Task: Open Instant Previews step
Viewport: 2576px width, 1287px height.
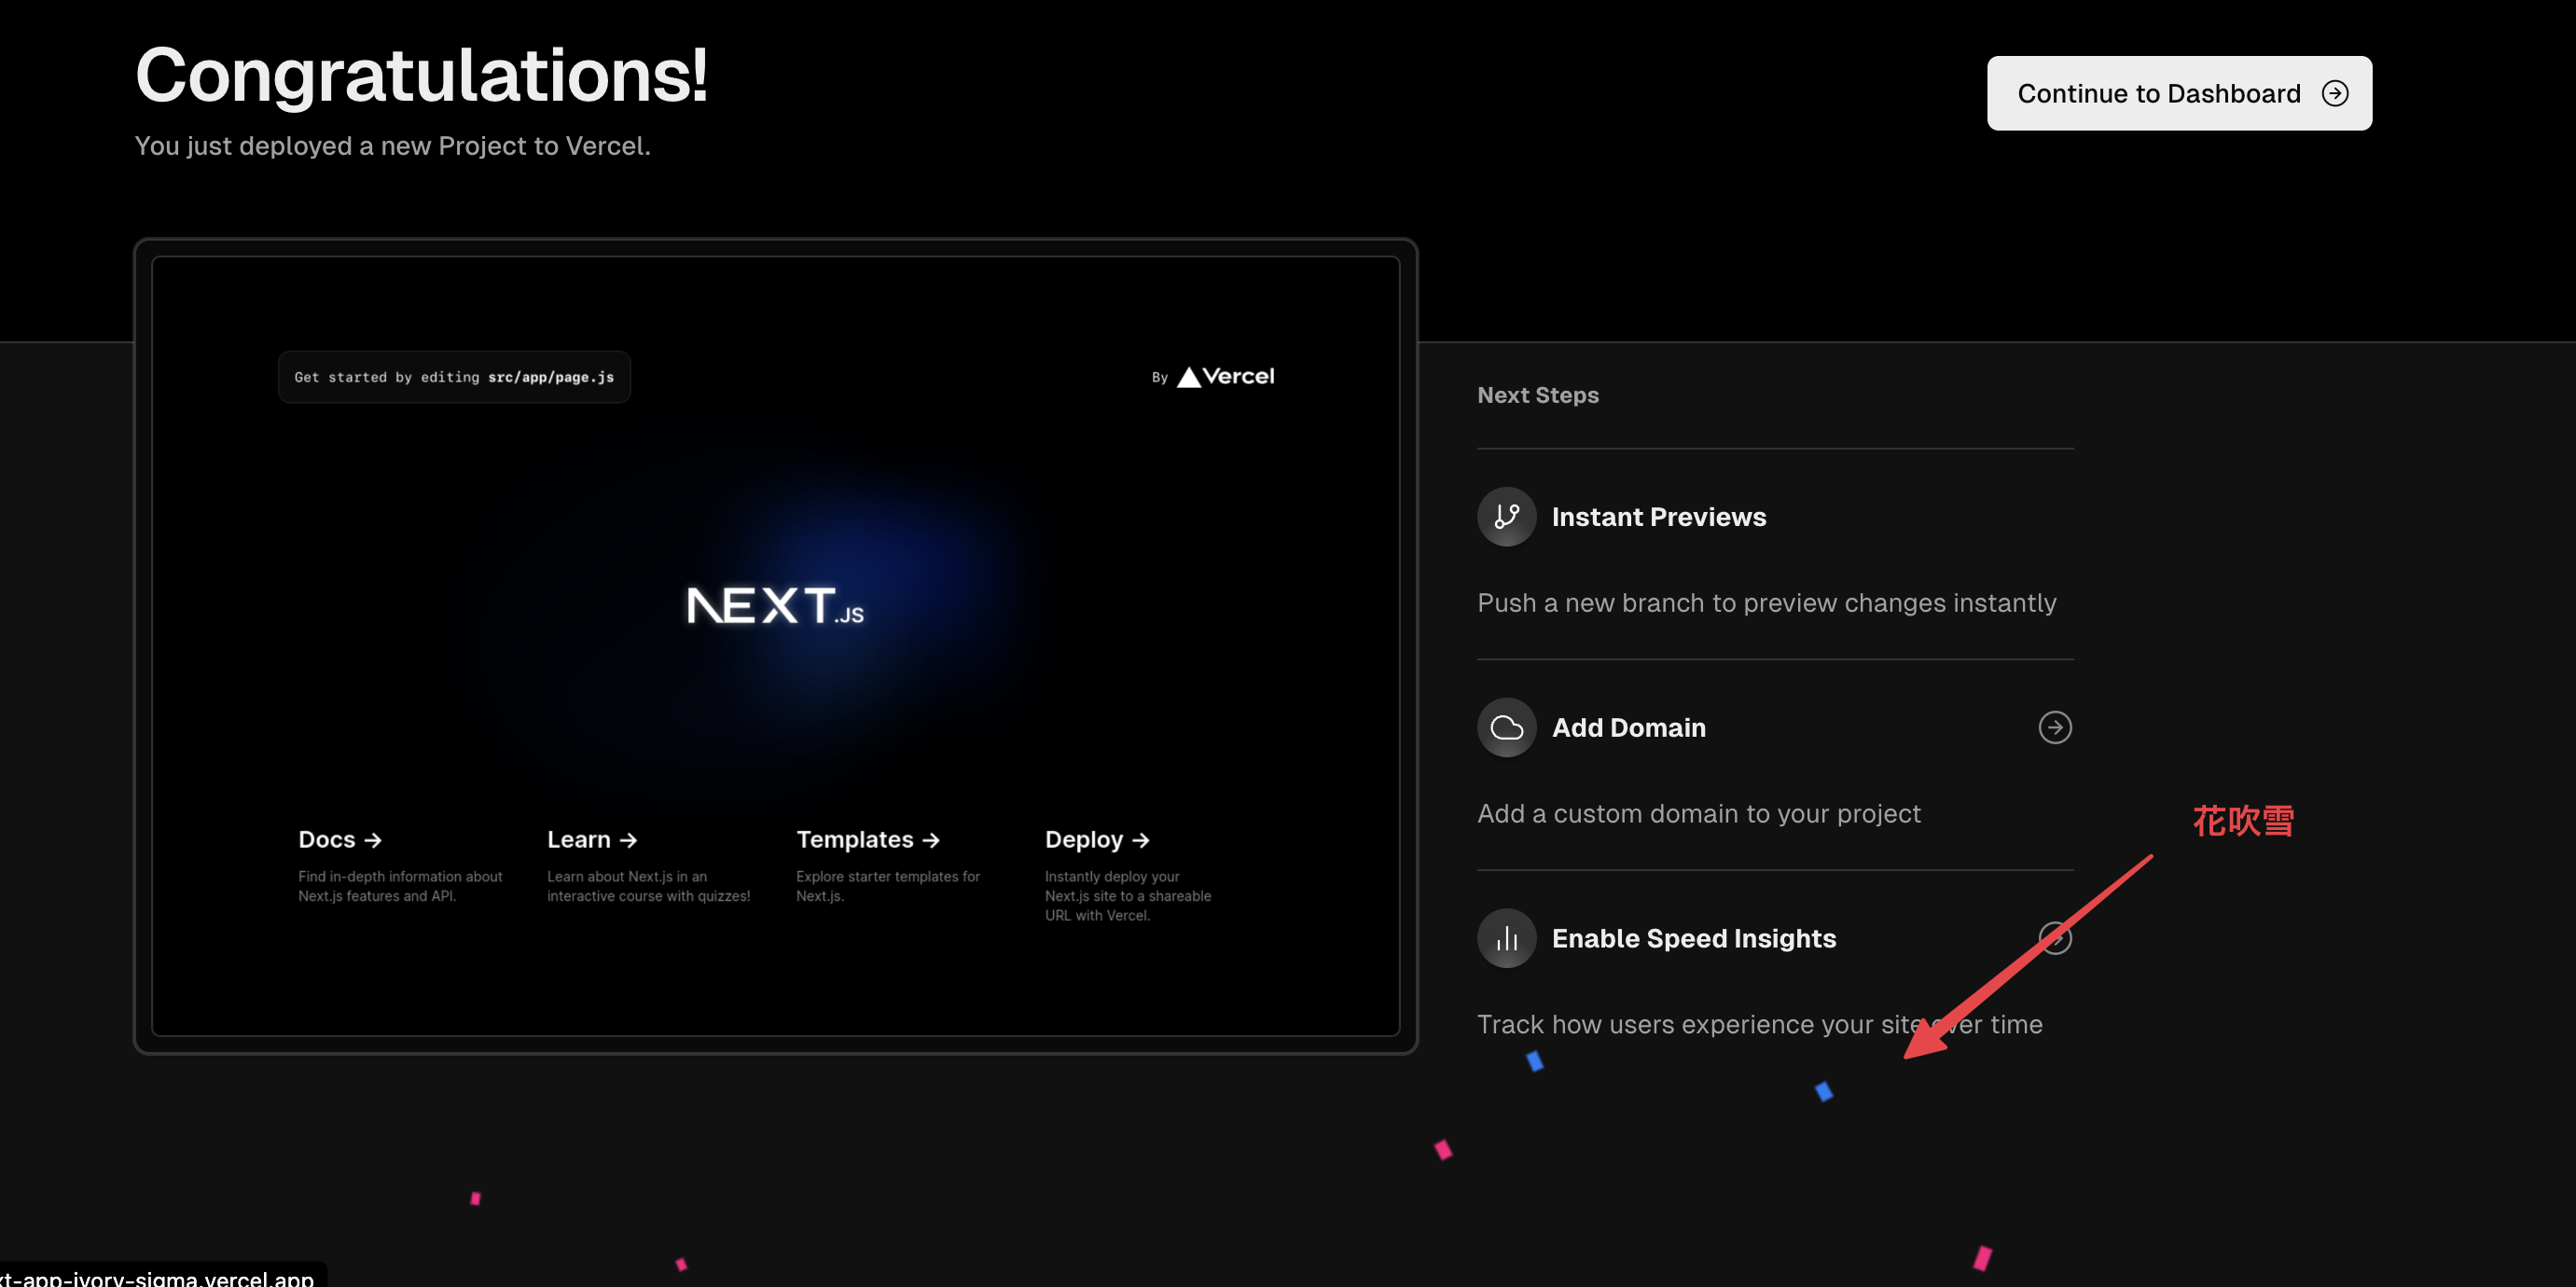Action: pyautogui.click(x=1775, y=554)
